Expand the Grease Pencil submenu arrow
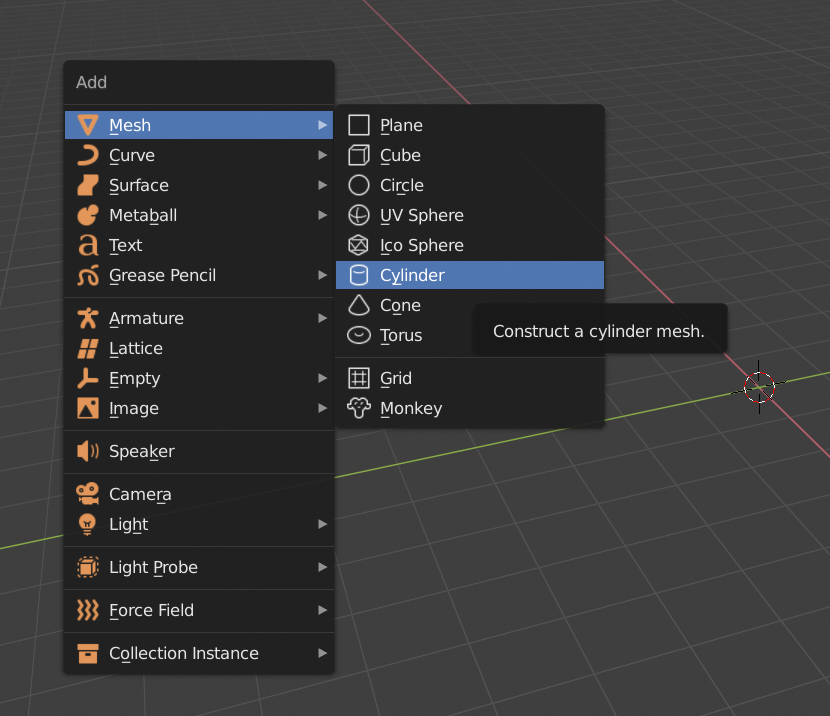830x716 pixels. coord(322,275)
